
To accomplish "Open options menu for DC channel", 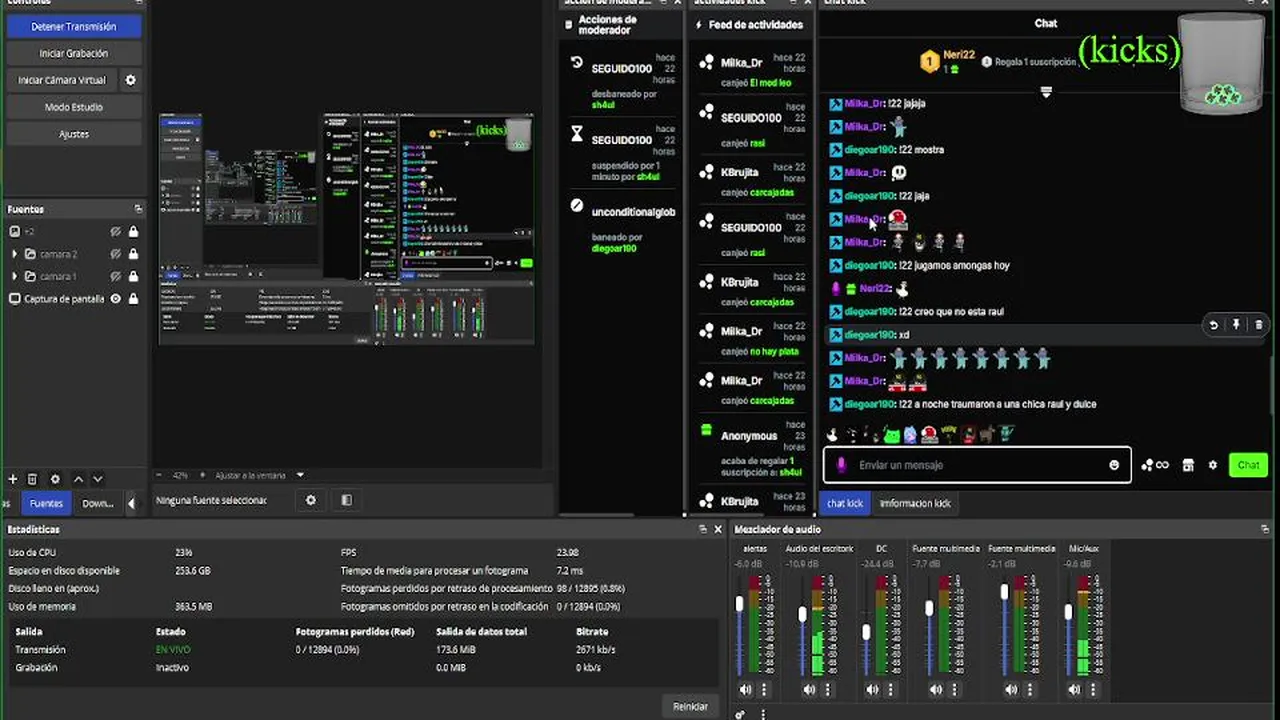I will click(x=890, y=689).
